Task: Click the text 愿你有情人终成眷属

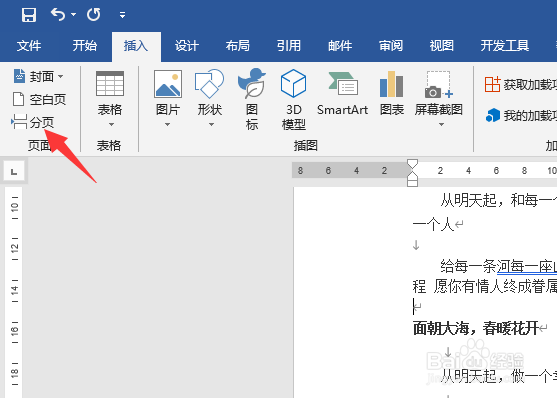Action: (495, 286)
